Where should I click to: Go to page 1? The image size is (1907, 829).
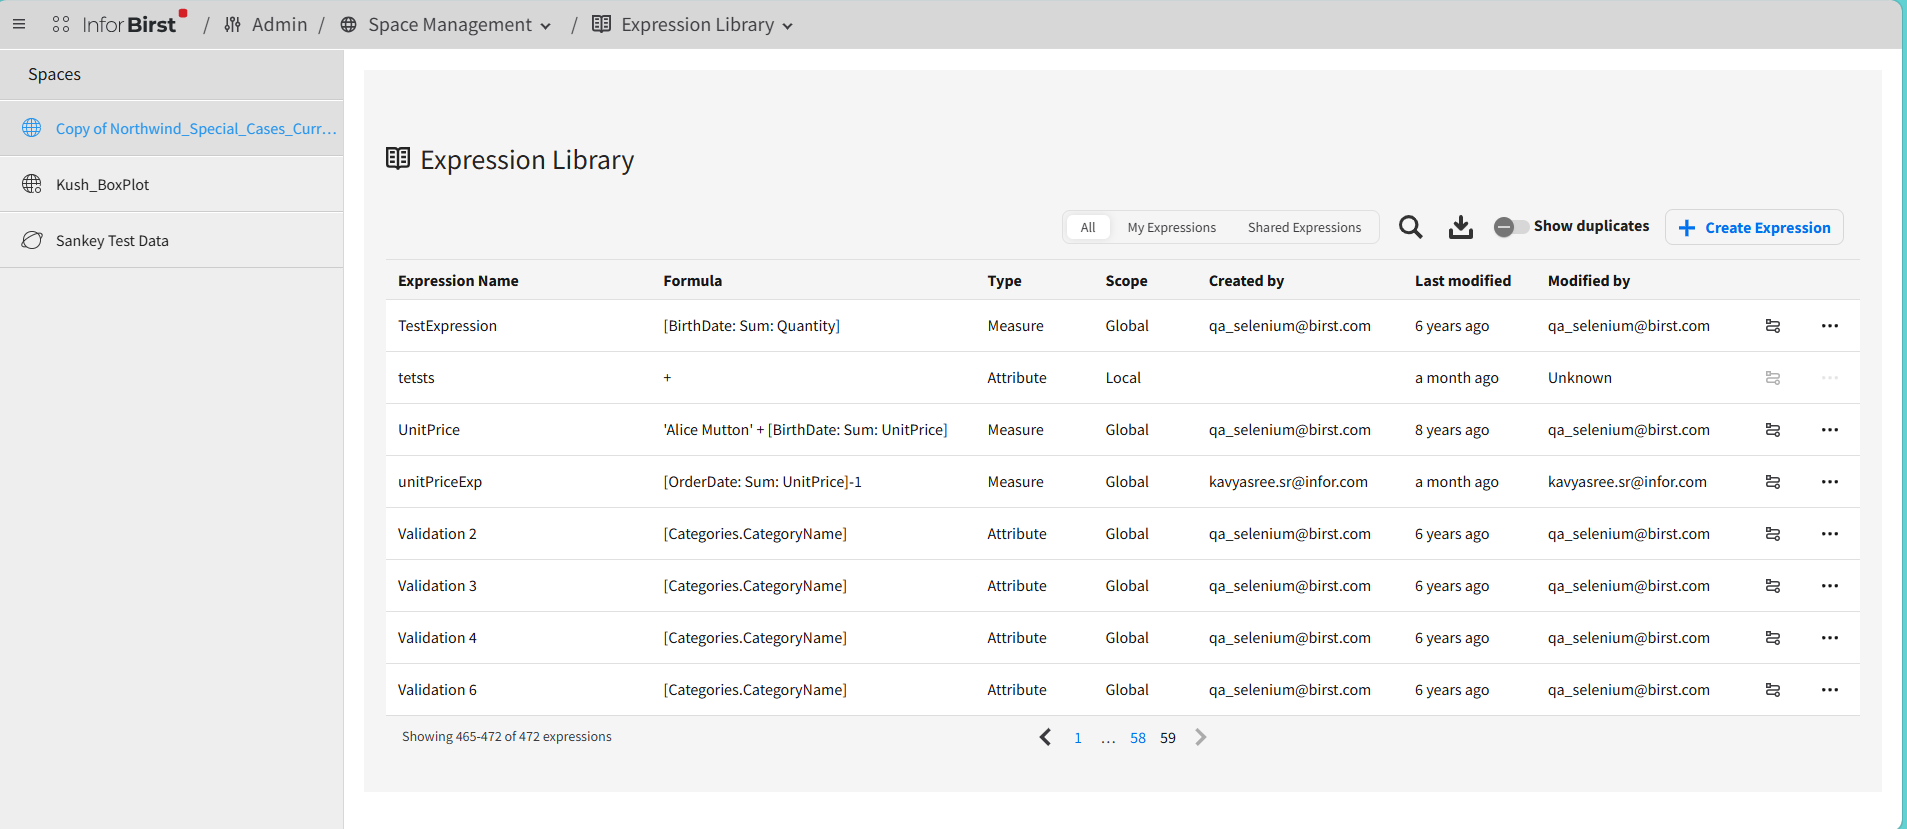coord(1078,738)
